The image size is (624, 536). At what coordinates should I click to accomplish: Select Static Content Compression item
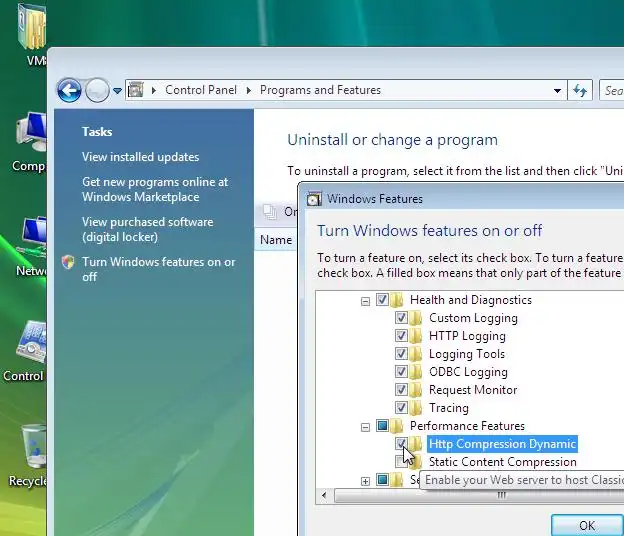[503, 462]
